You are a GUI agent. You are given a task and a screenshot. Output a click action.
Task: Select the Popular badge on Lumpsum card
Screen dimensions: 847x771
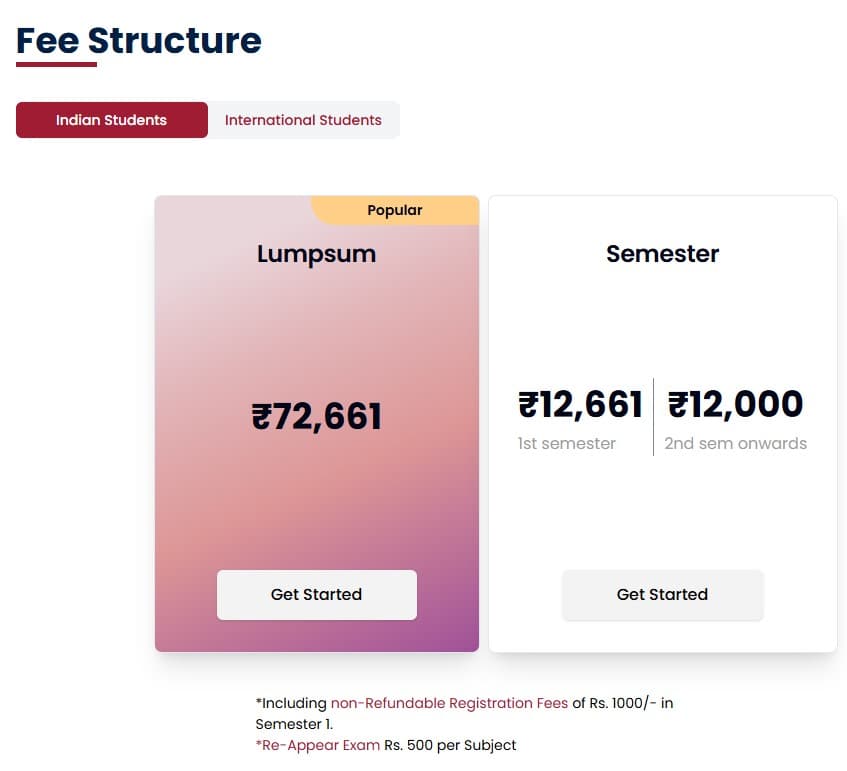tap(394, 210)
